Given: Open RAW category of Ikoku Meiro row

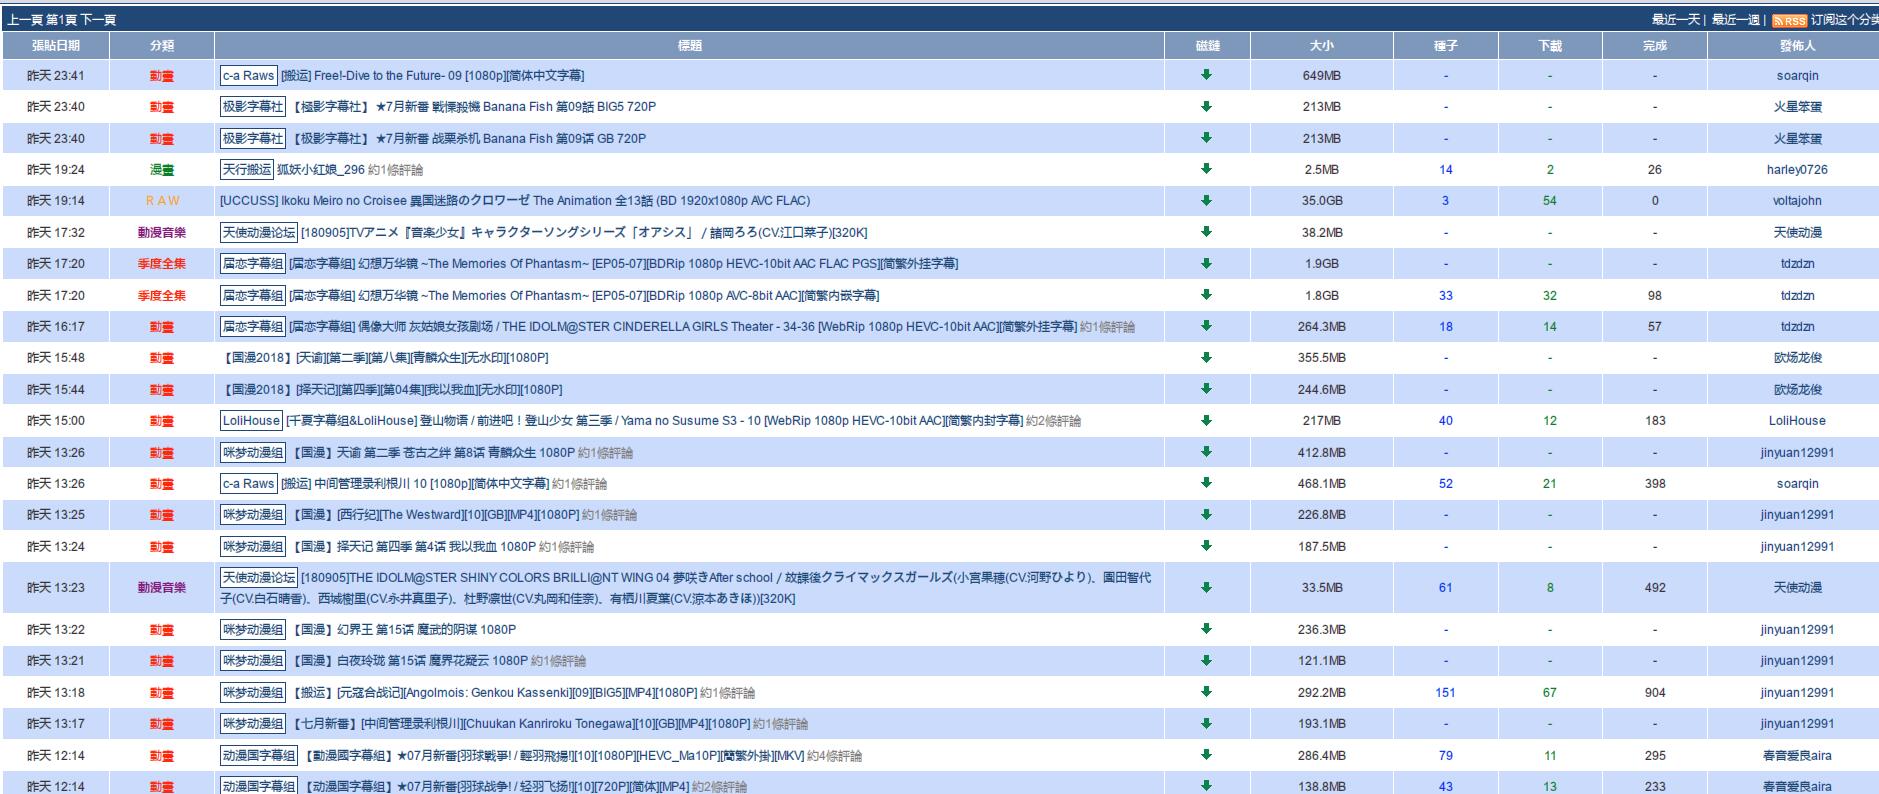Looking at the screenshot, I should coord(162,200).
